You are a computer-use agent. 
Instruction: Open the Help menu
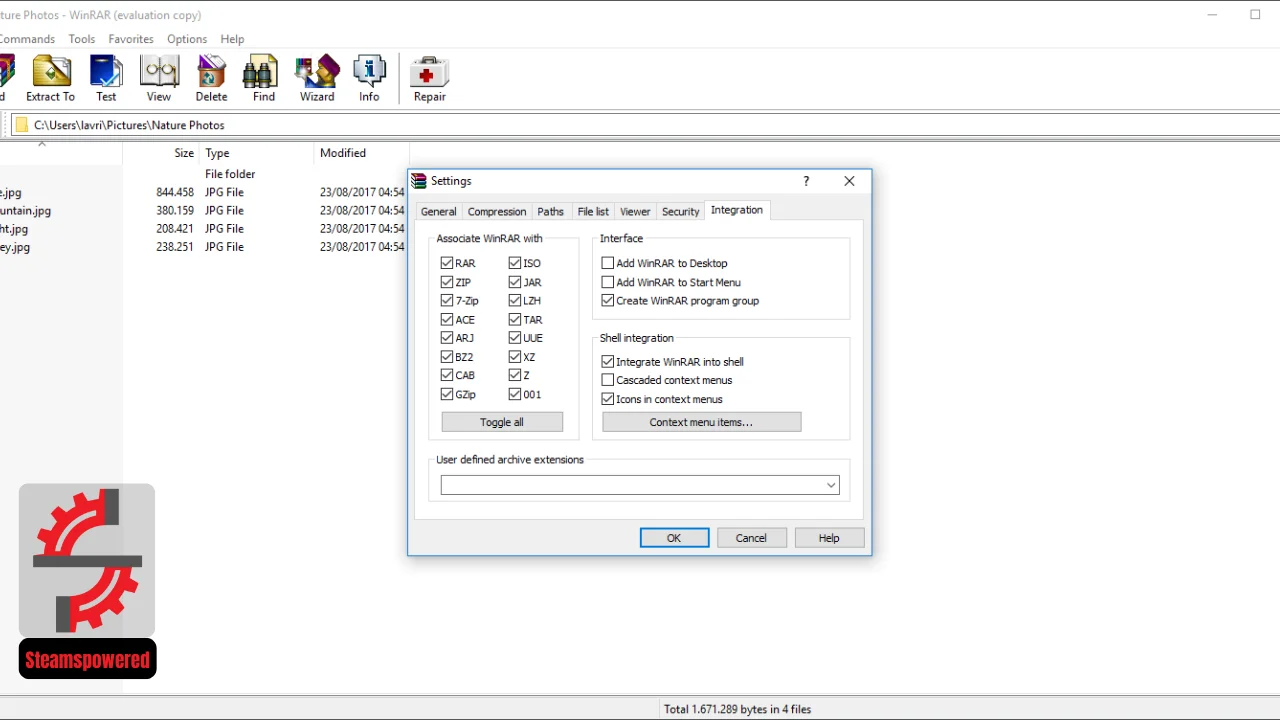pos(232,39)
